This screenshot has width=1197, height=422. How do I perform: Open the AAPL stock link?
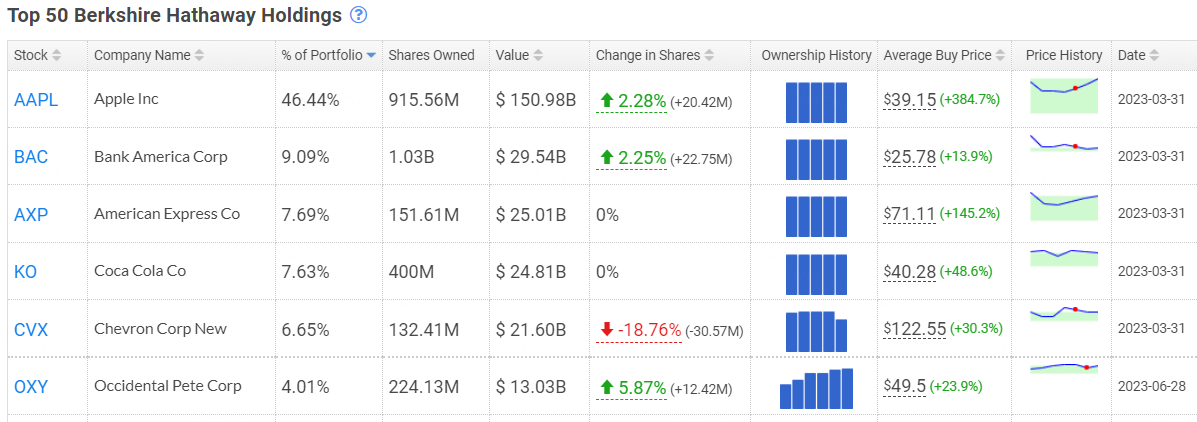(x=36, y=100)
